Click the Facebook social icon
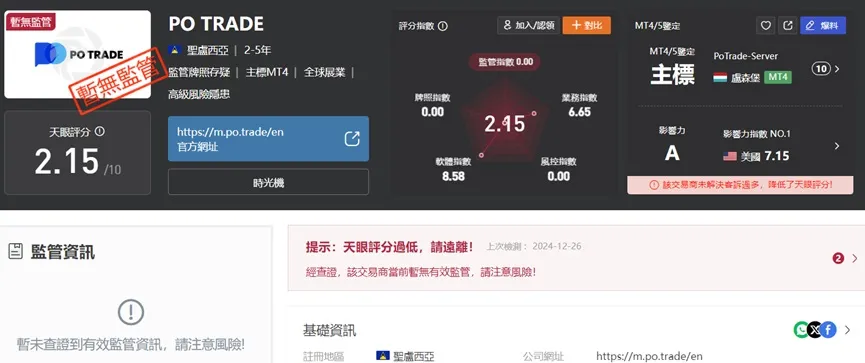 coord(827,330)
